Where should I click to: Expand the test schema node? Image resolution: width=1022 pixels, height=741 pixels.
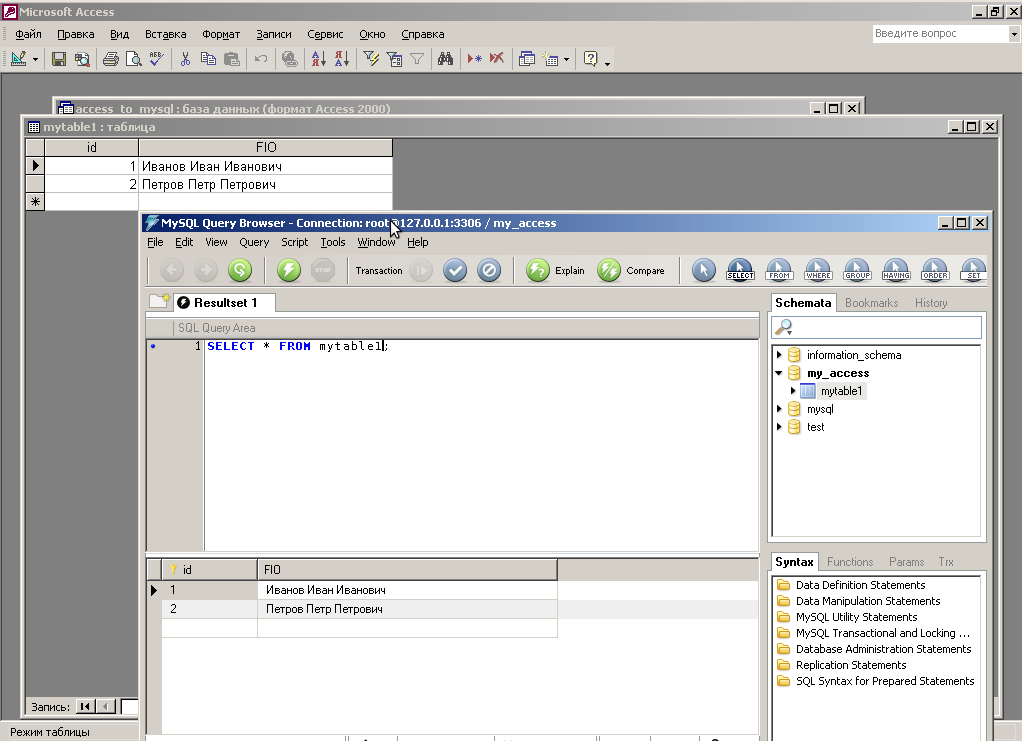[x=779, y=427]
